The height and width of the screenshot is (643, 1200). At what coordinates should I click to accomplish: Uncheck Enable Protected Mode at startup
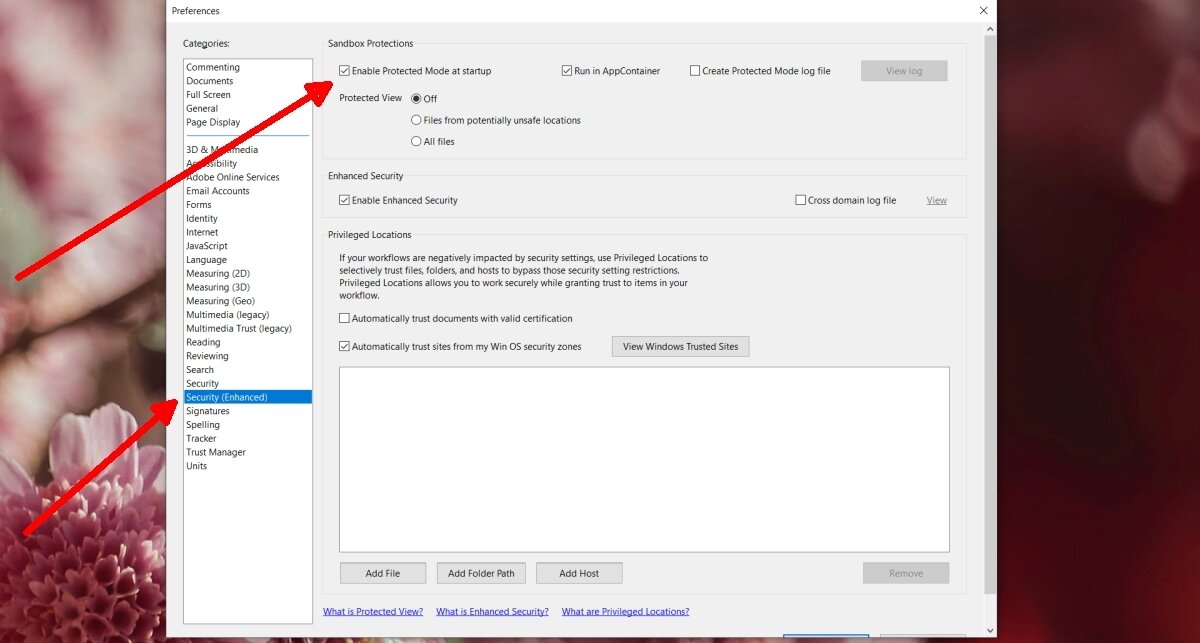click(x=345, y=71)
